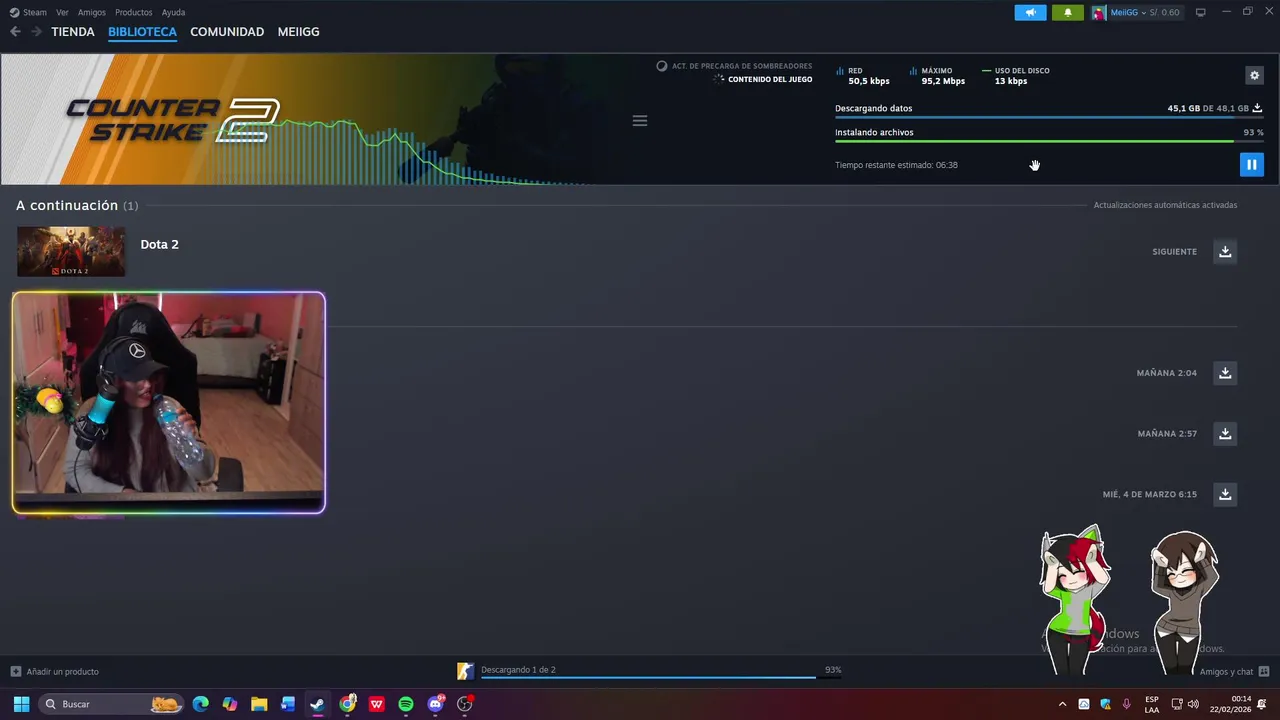Click the Instalando archivos progress bar
Viewport: 1280px width, 720px height.
pos(1049,141)
